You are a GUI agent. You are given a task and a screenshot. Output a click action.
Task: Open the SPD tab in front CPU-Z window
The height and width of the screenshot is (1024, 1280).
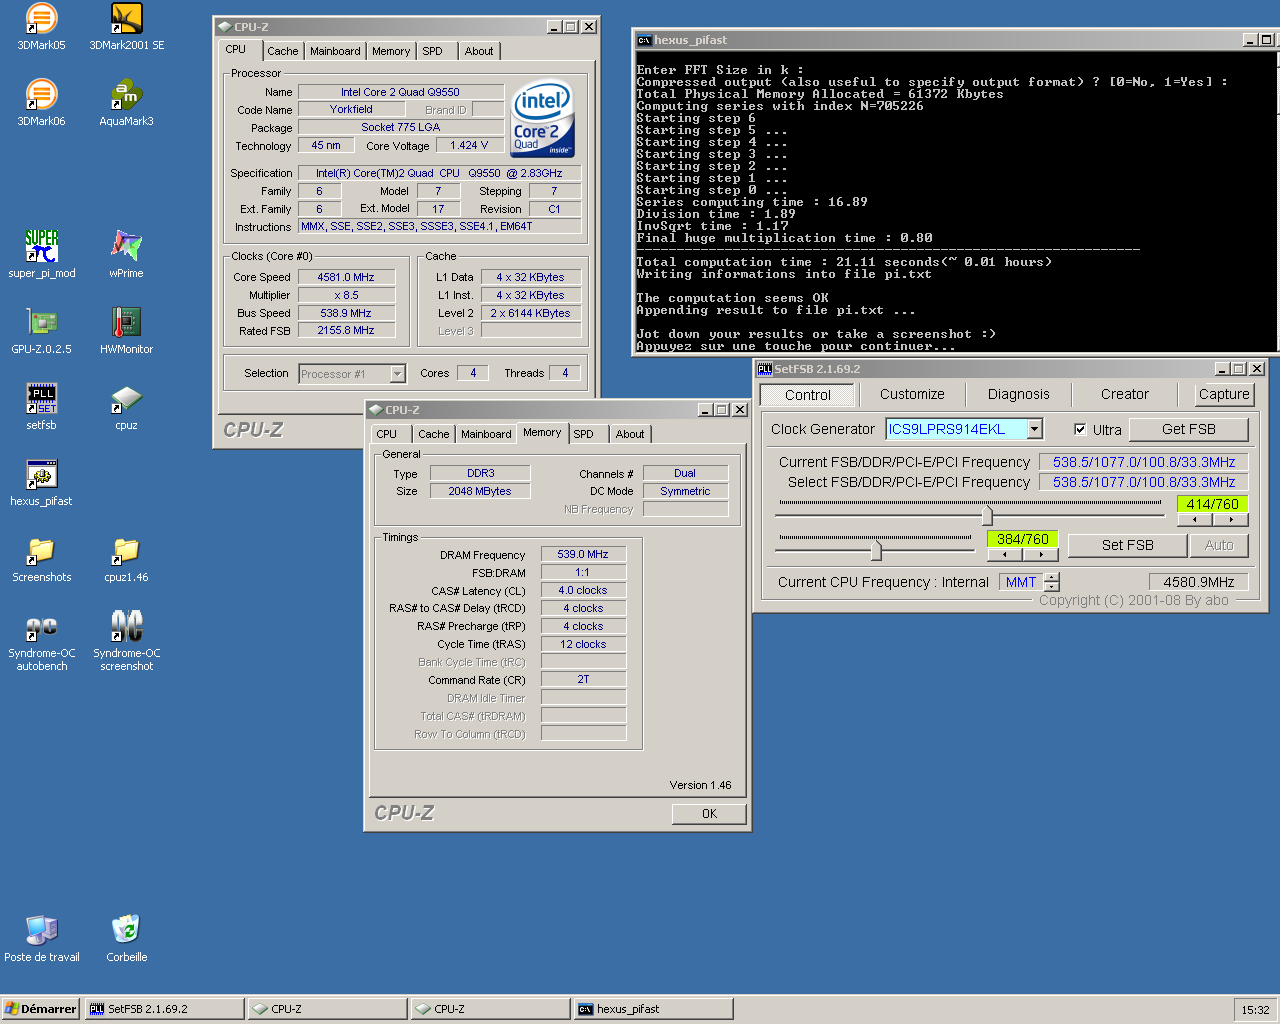pyautogui.click(x=584, y=434)
